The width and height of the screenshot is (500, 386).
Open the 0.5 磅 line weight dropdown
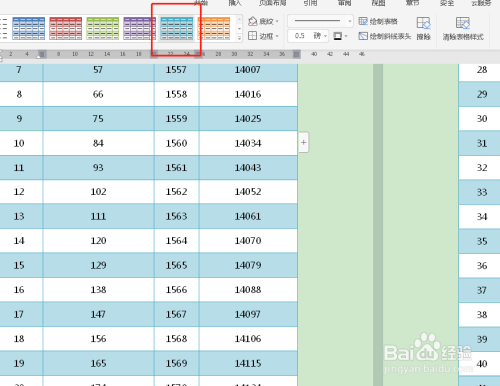tap(308, 36)
